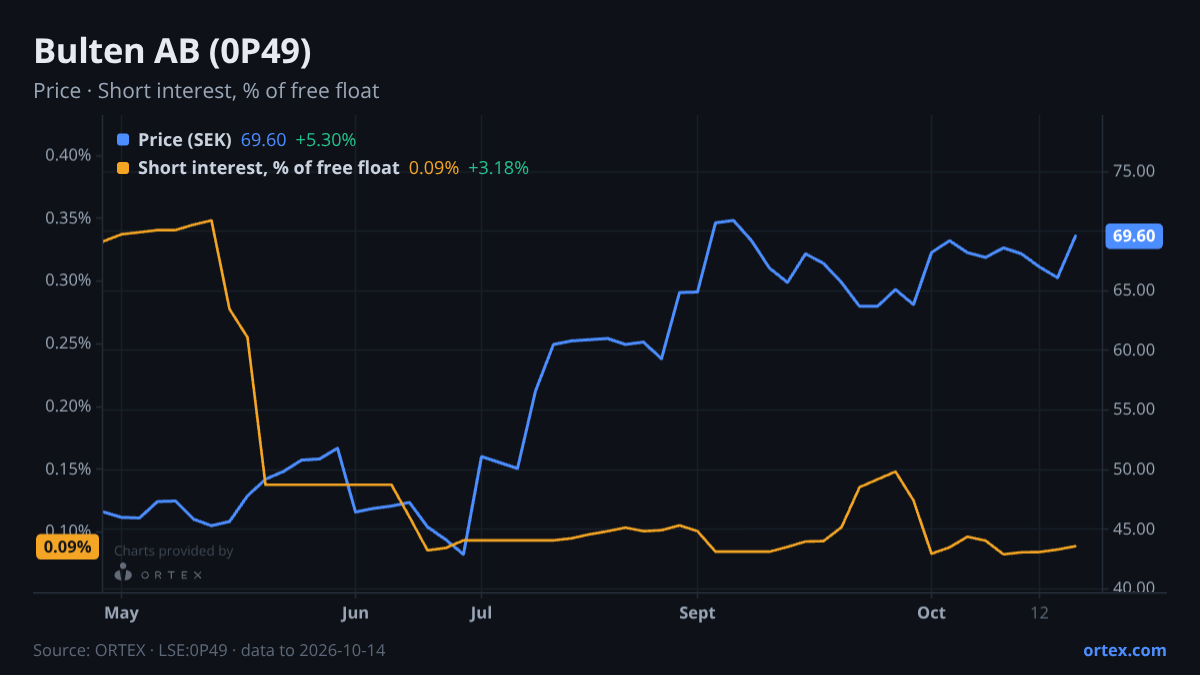Click the 69.60 price axis badge

pos(1133,236)
